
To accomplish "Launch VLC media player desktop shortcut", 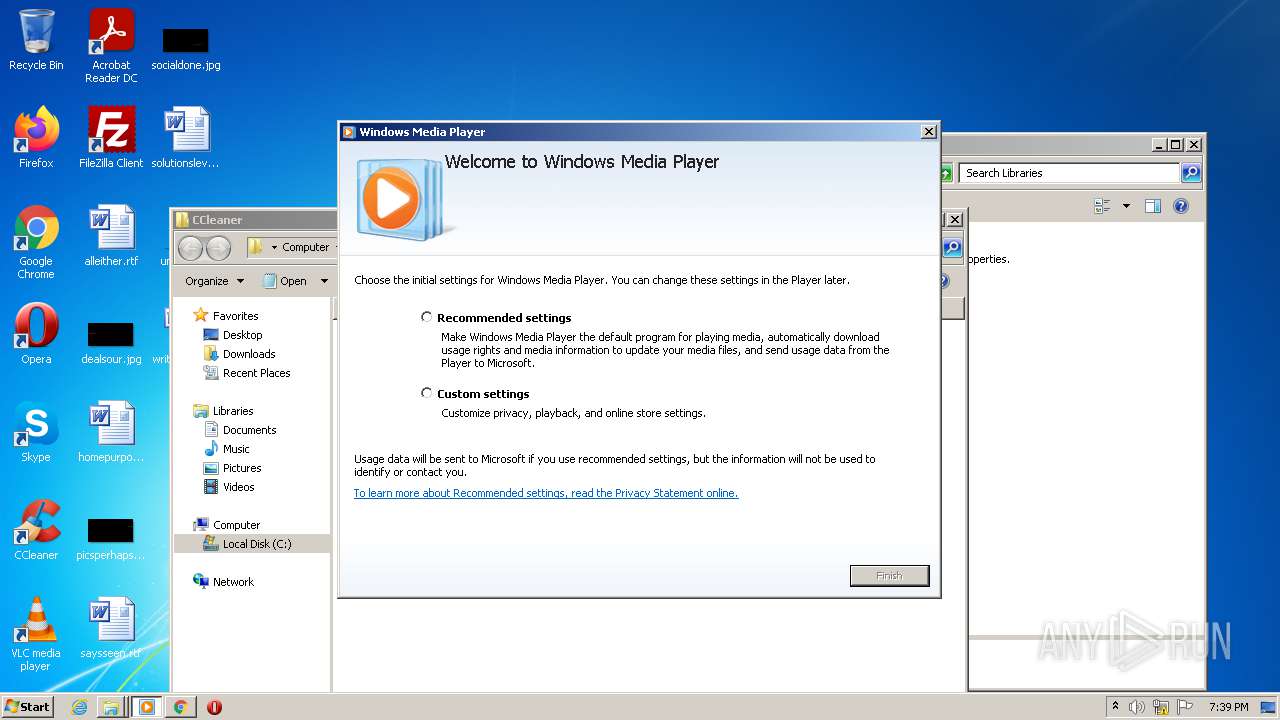I will pos(36,634).
